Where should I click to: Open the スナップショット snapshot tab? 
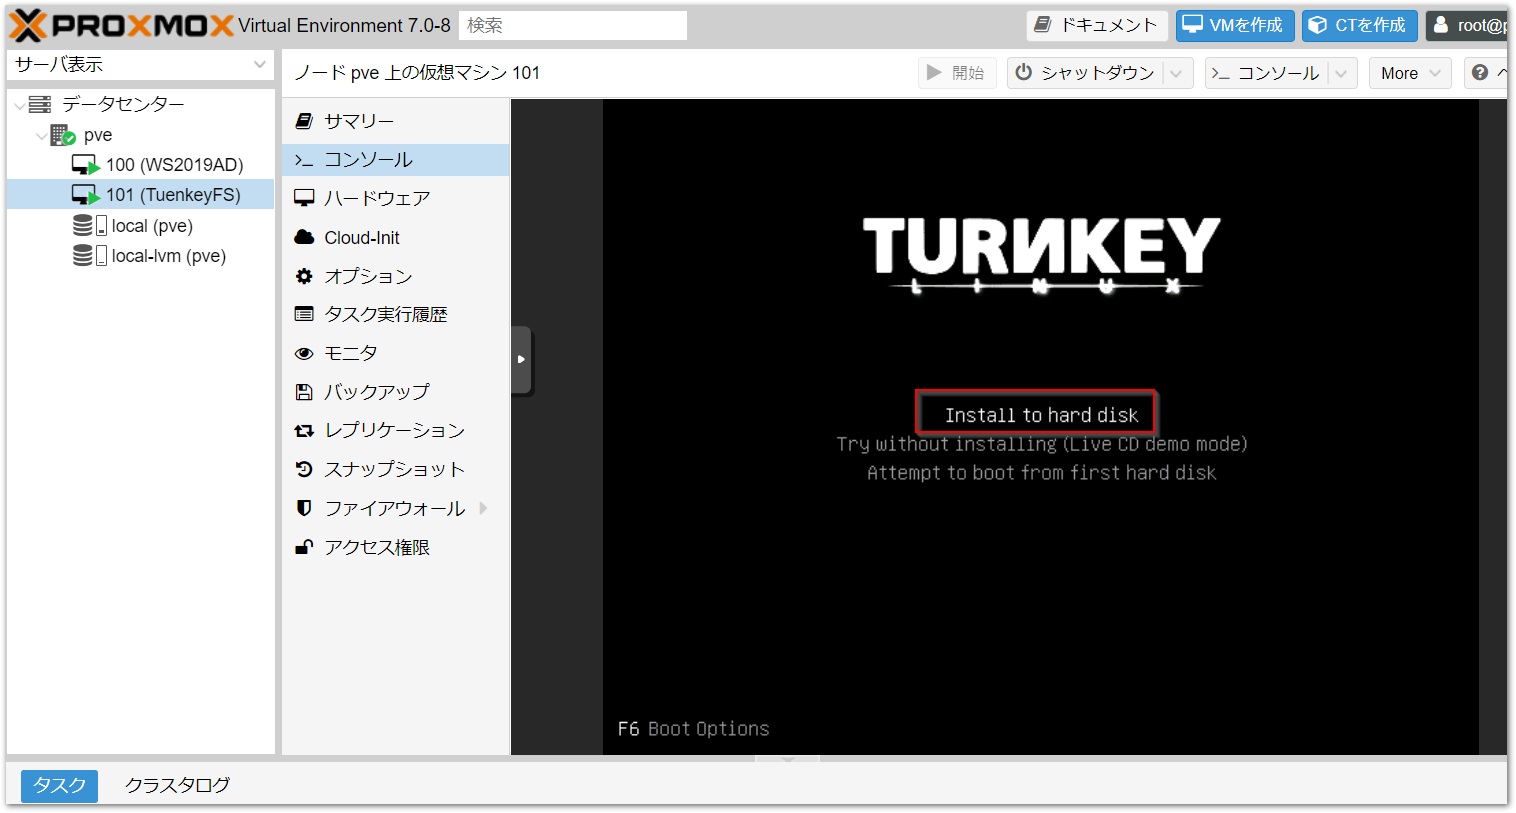tap(396, 469)
